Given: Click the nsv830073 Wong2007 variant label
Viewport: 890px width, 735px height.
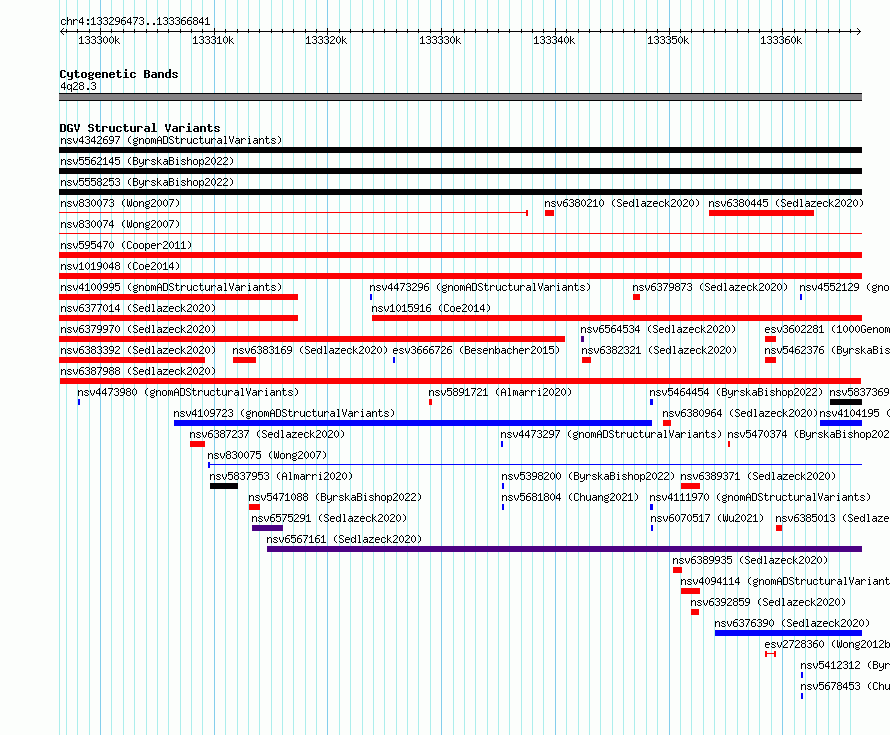Looking at the screenshot, I should [x=120, y=203].
